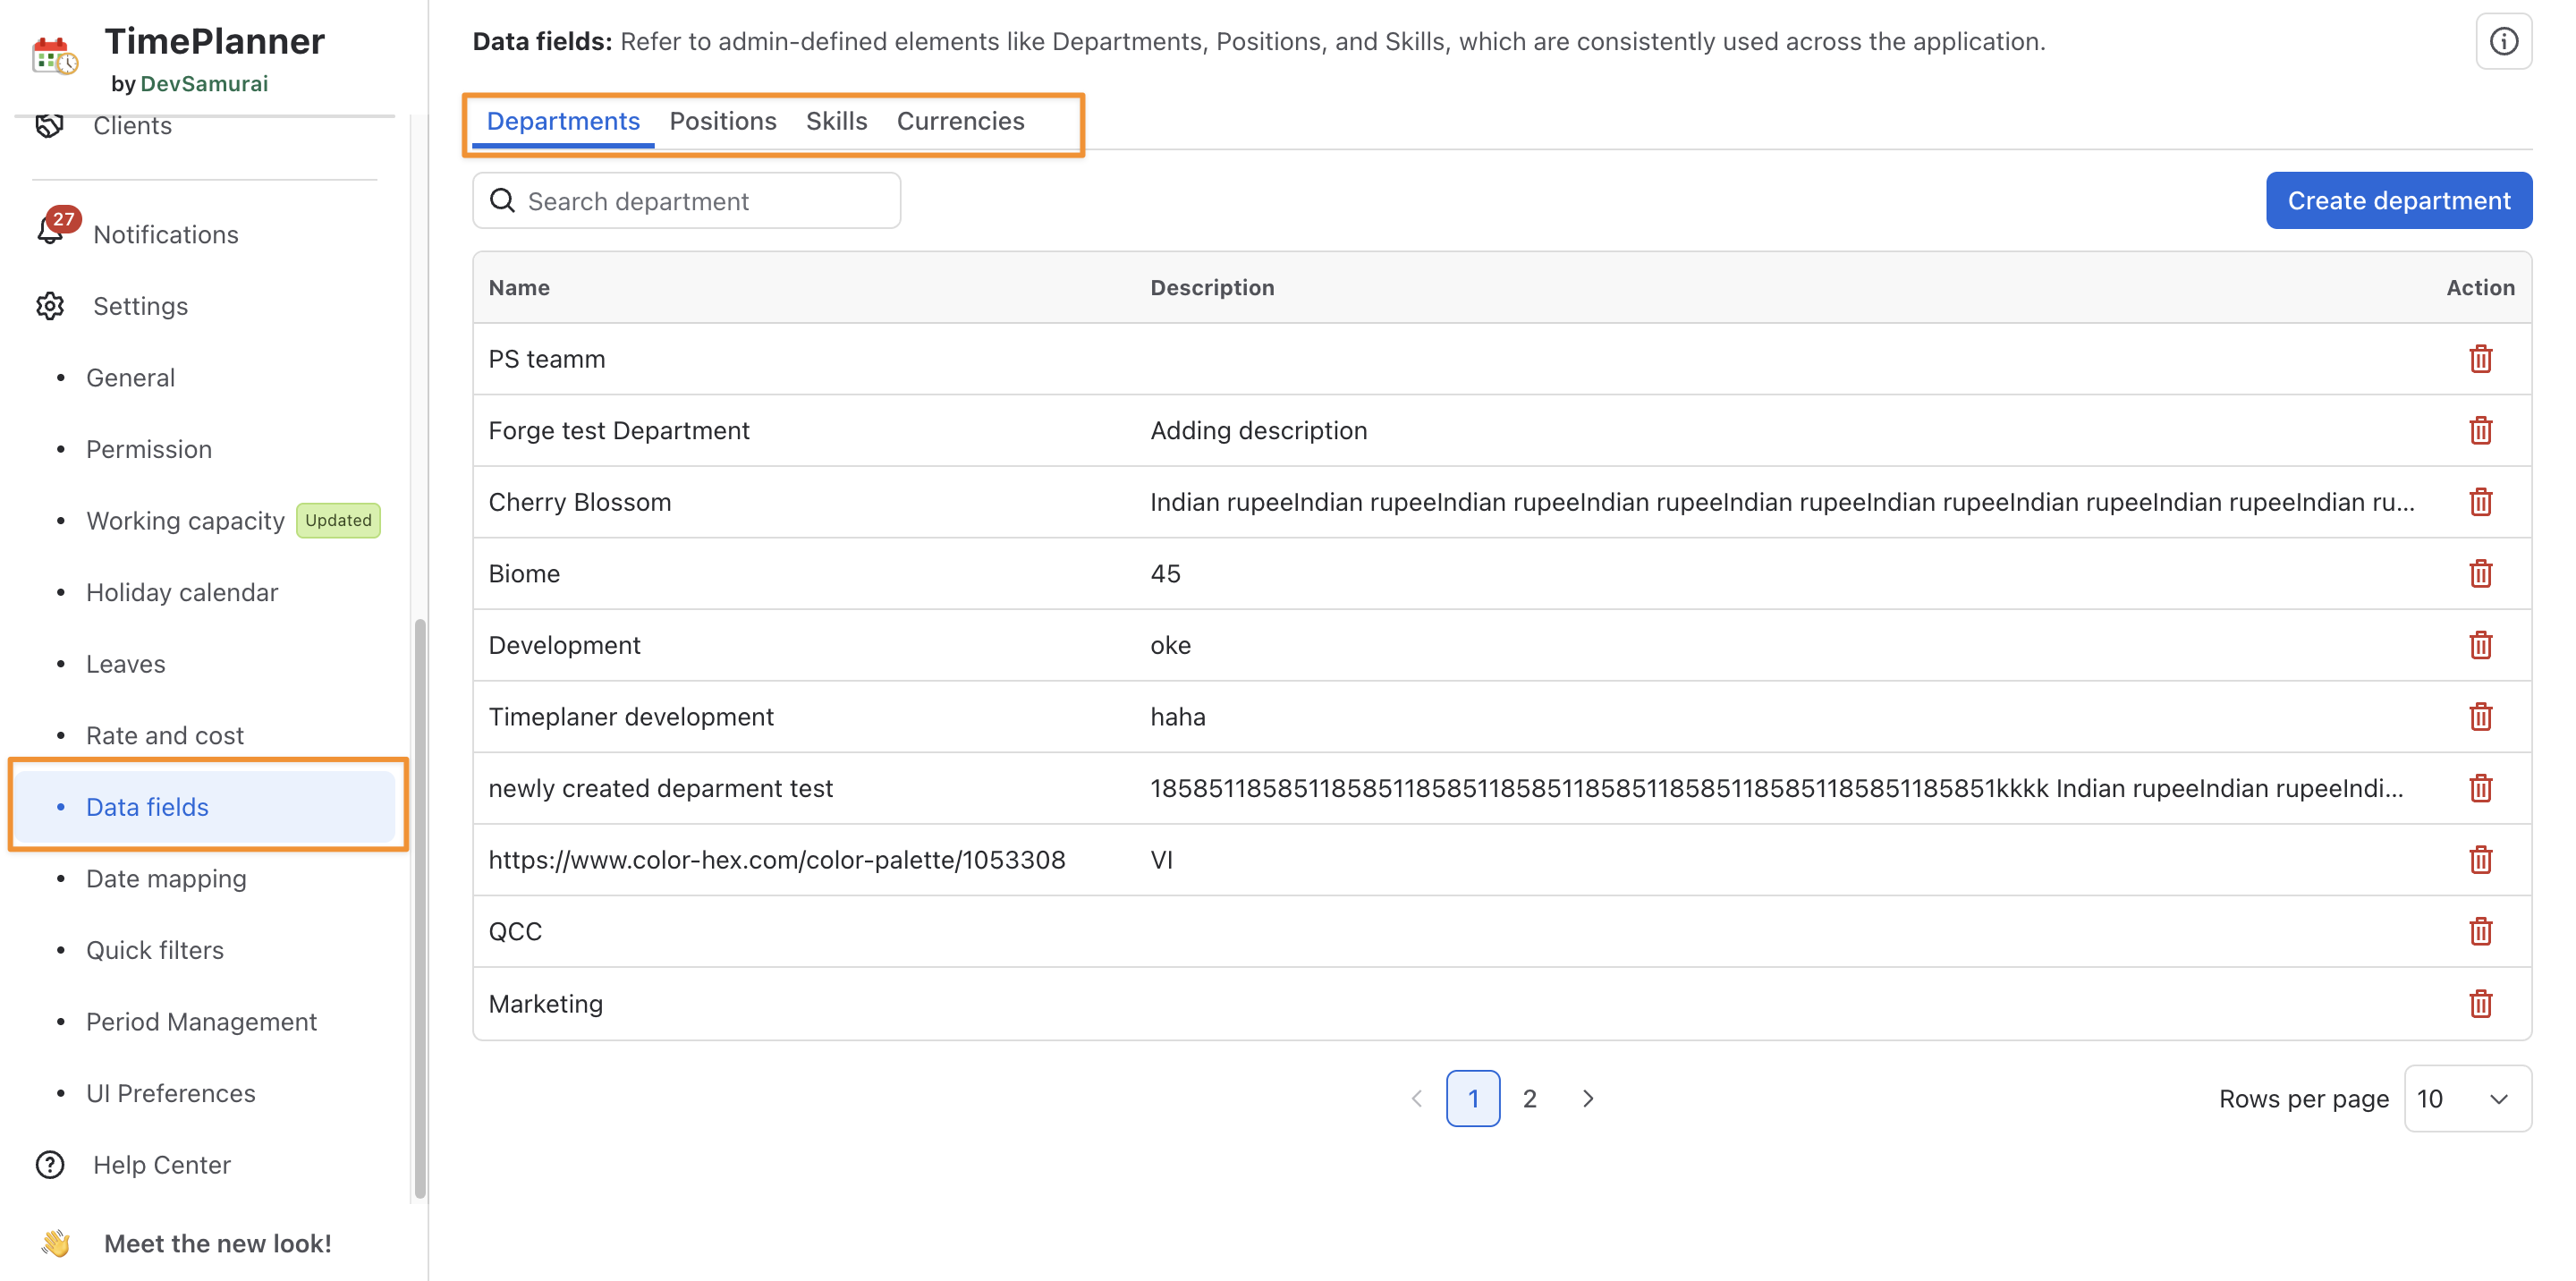Image resolution: width=2576 pixels, height=1281 pixels.
Task: Open the DevSamurai link
Action: [204, 84]
